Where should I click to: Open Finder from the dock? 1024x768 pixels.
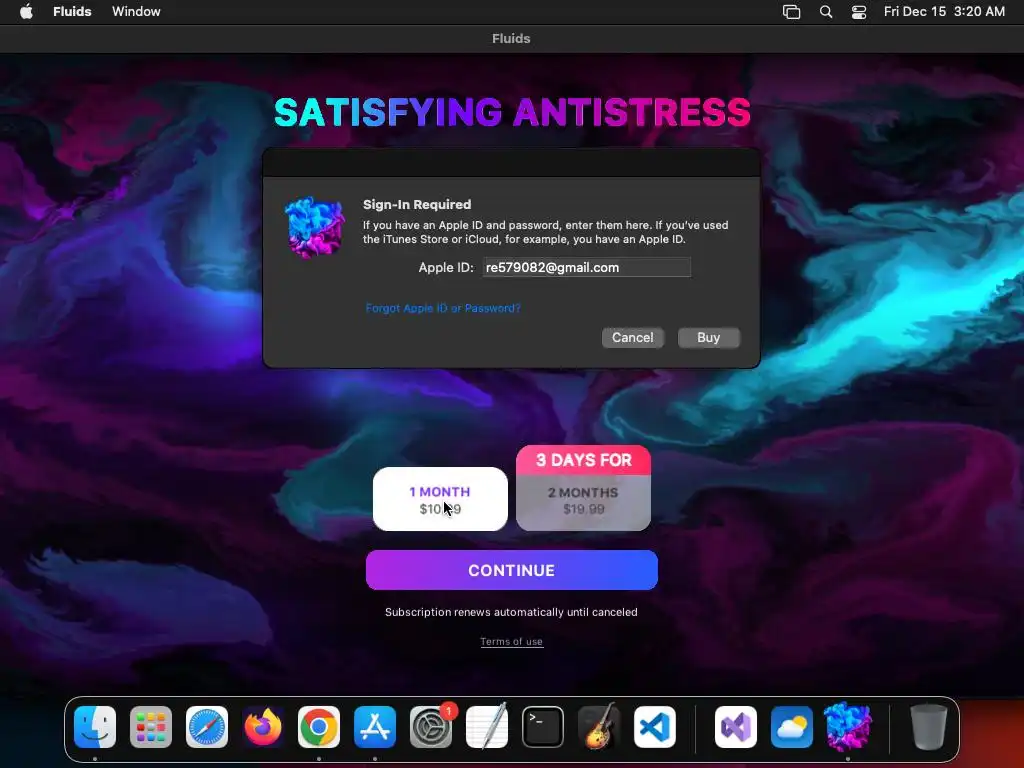(95, 726)
